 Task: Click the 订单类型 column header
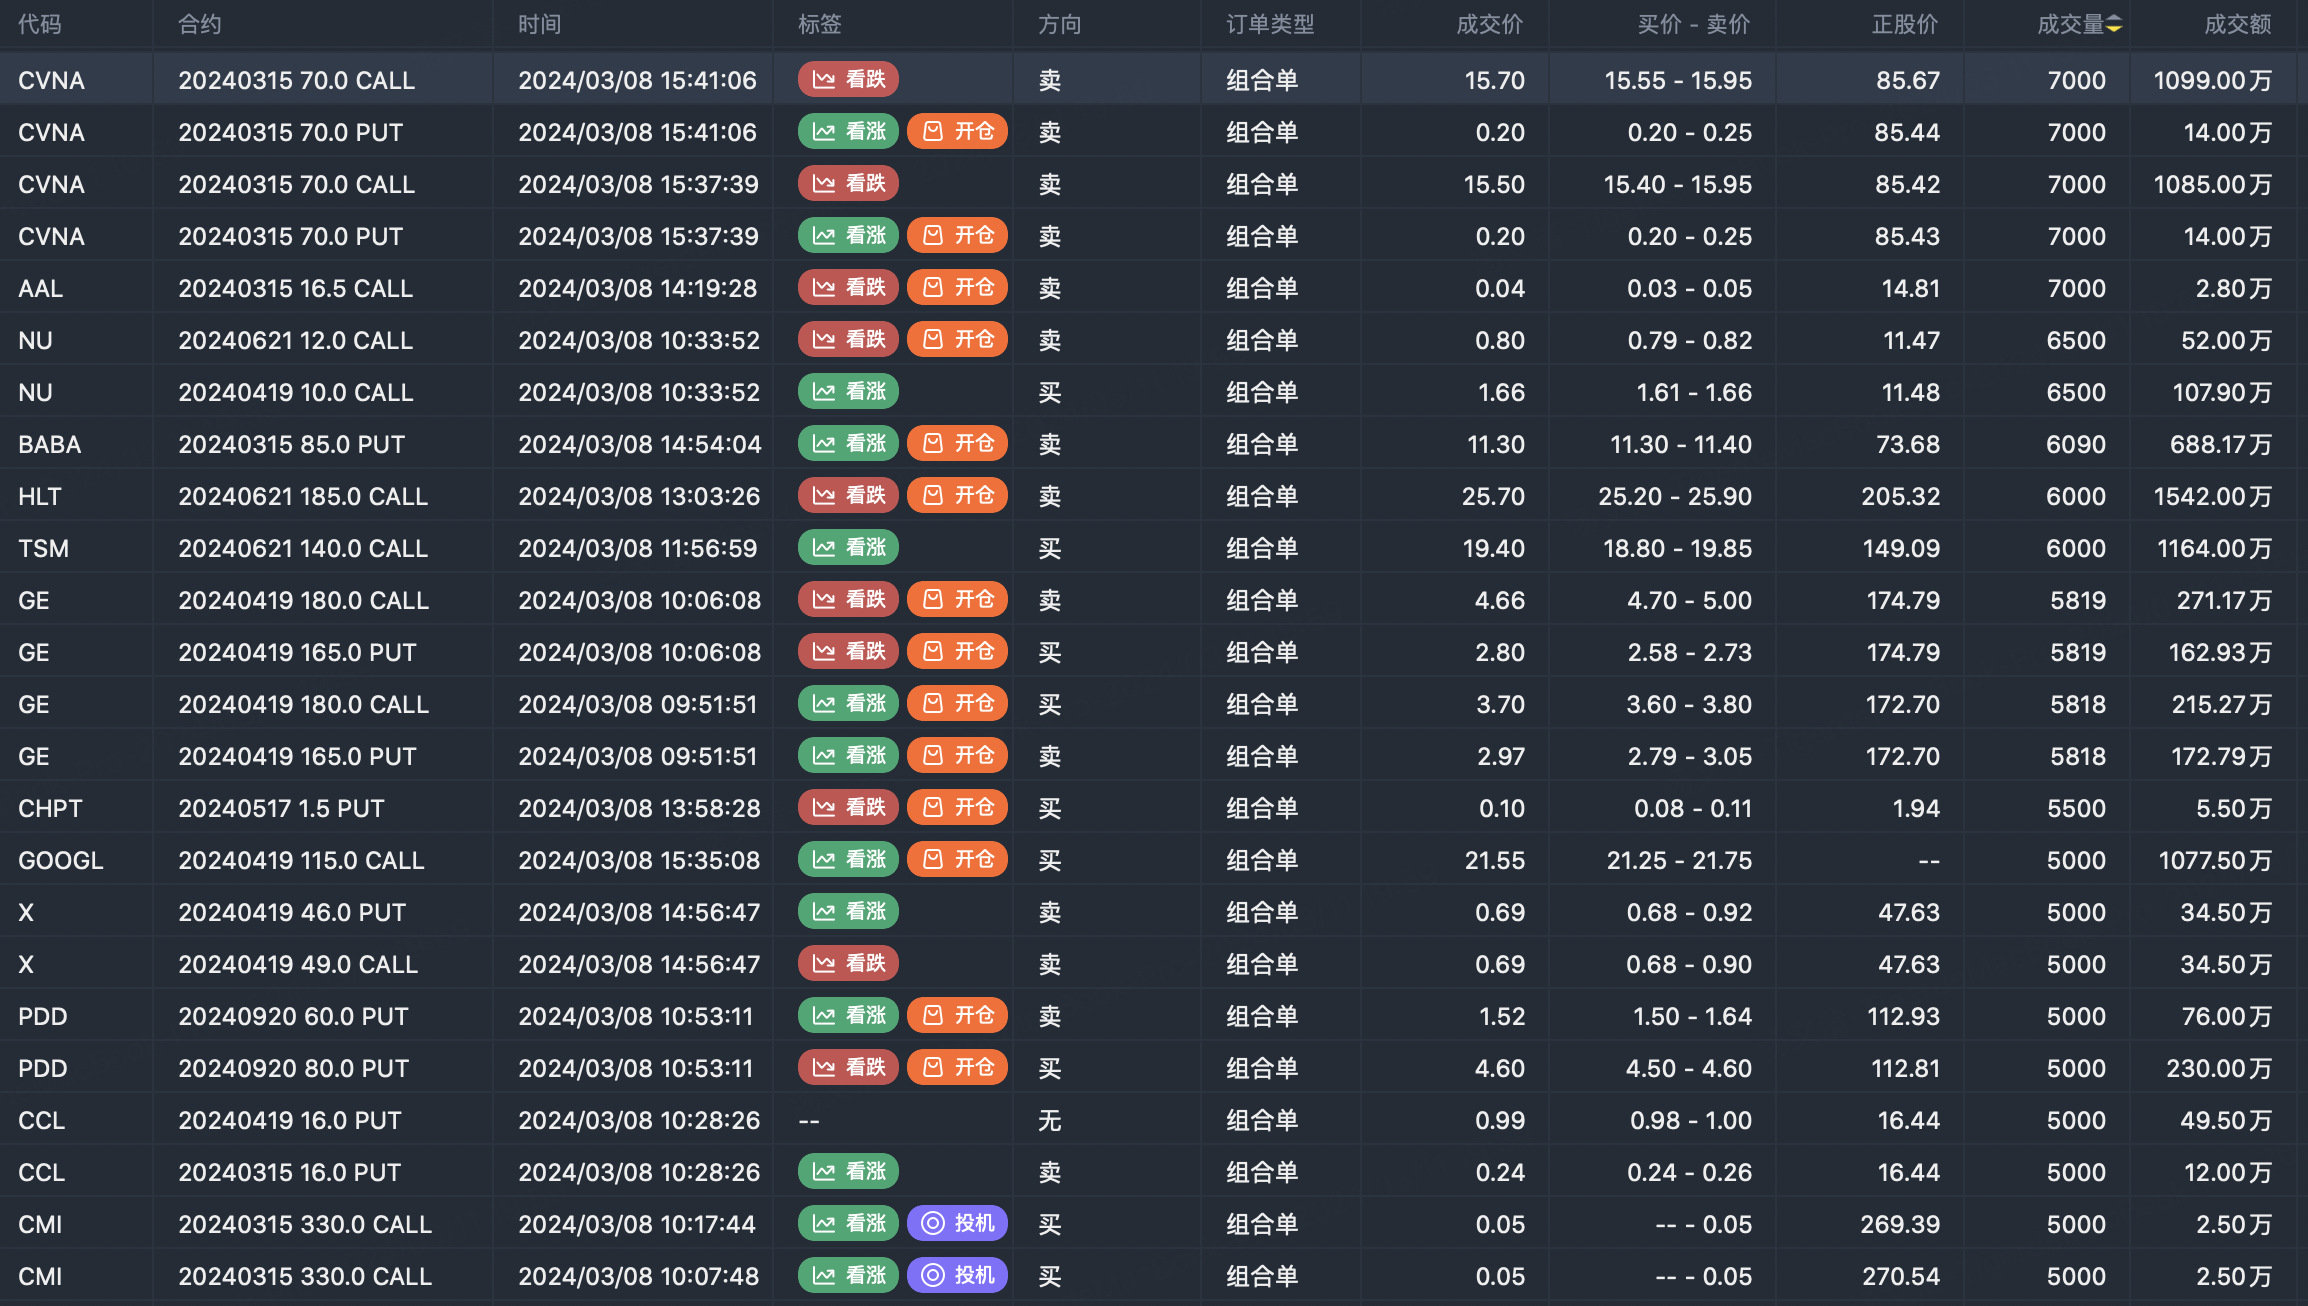coord(1270,25)
